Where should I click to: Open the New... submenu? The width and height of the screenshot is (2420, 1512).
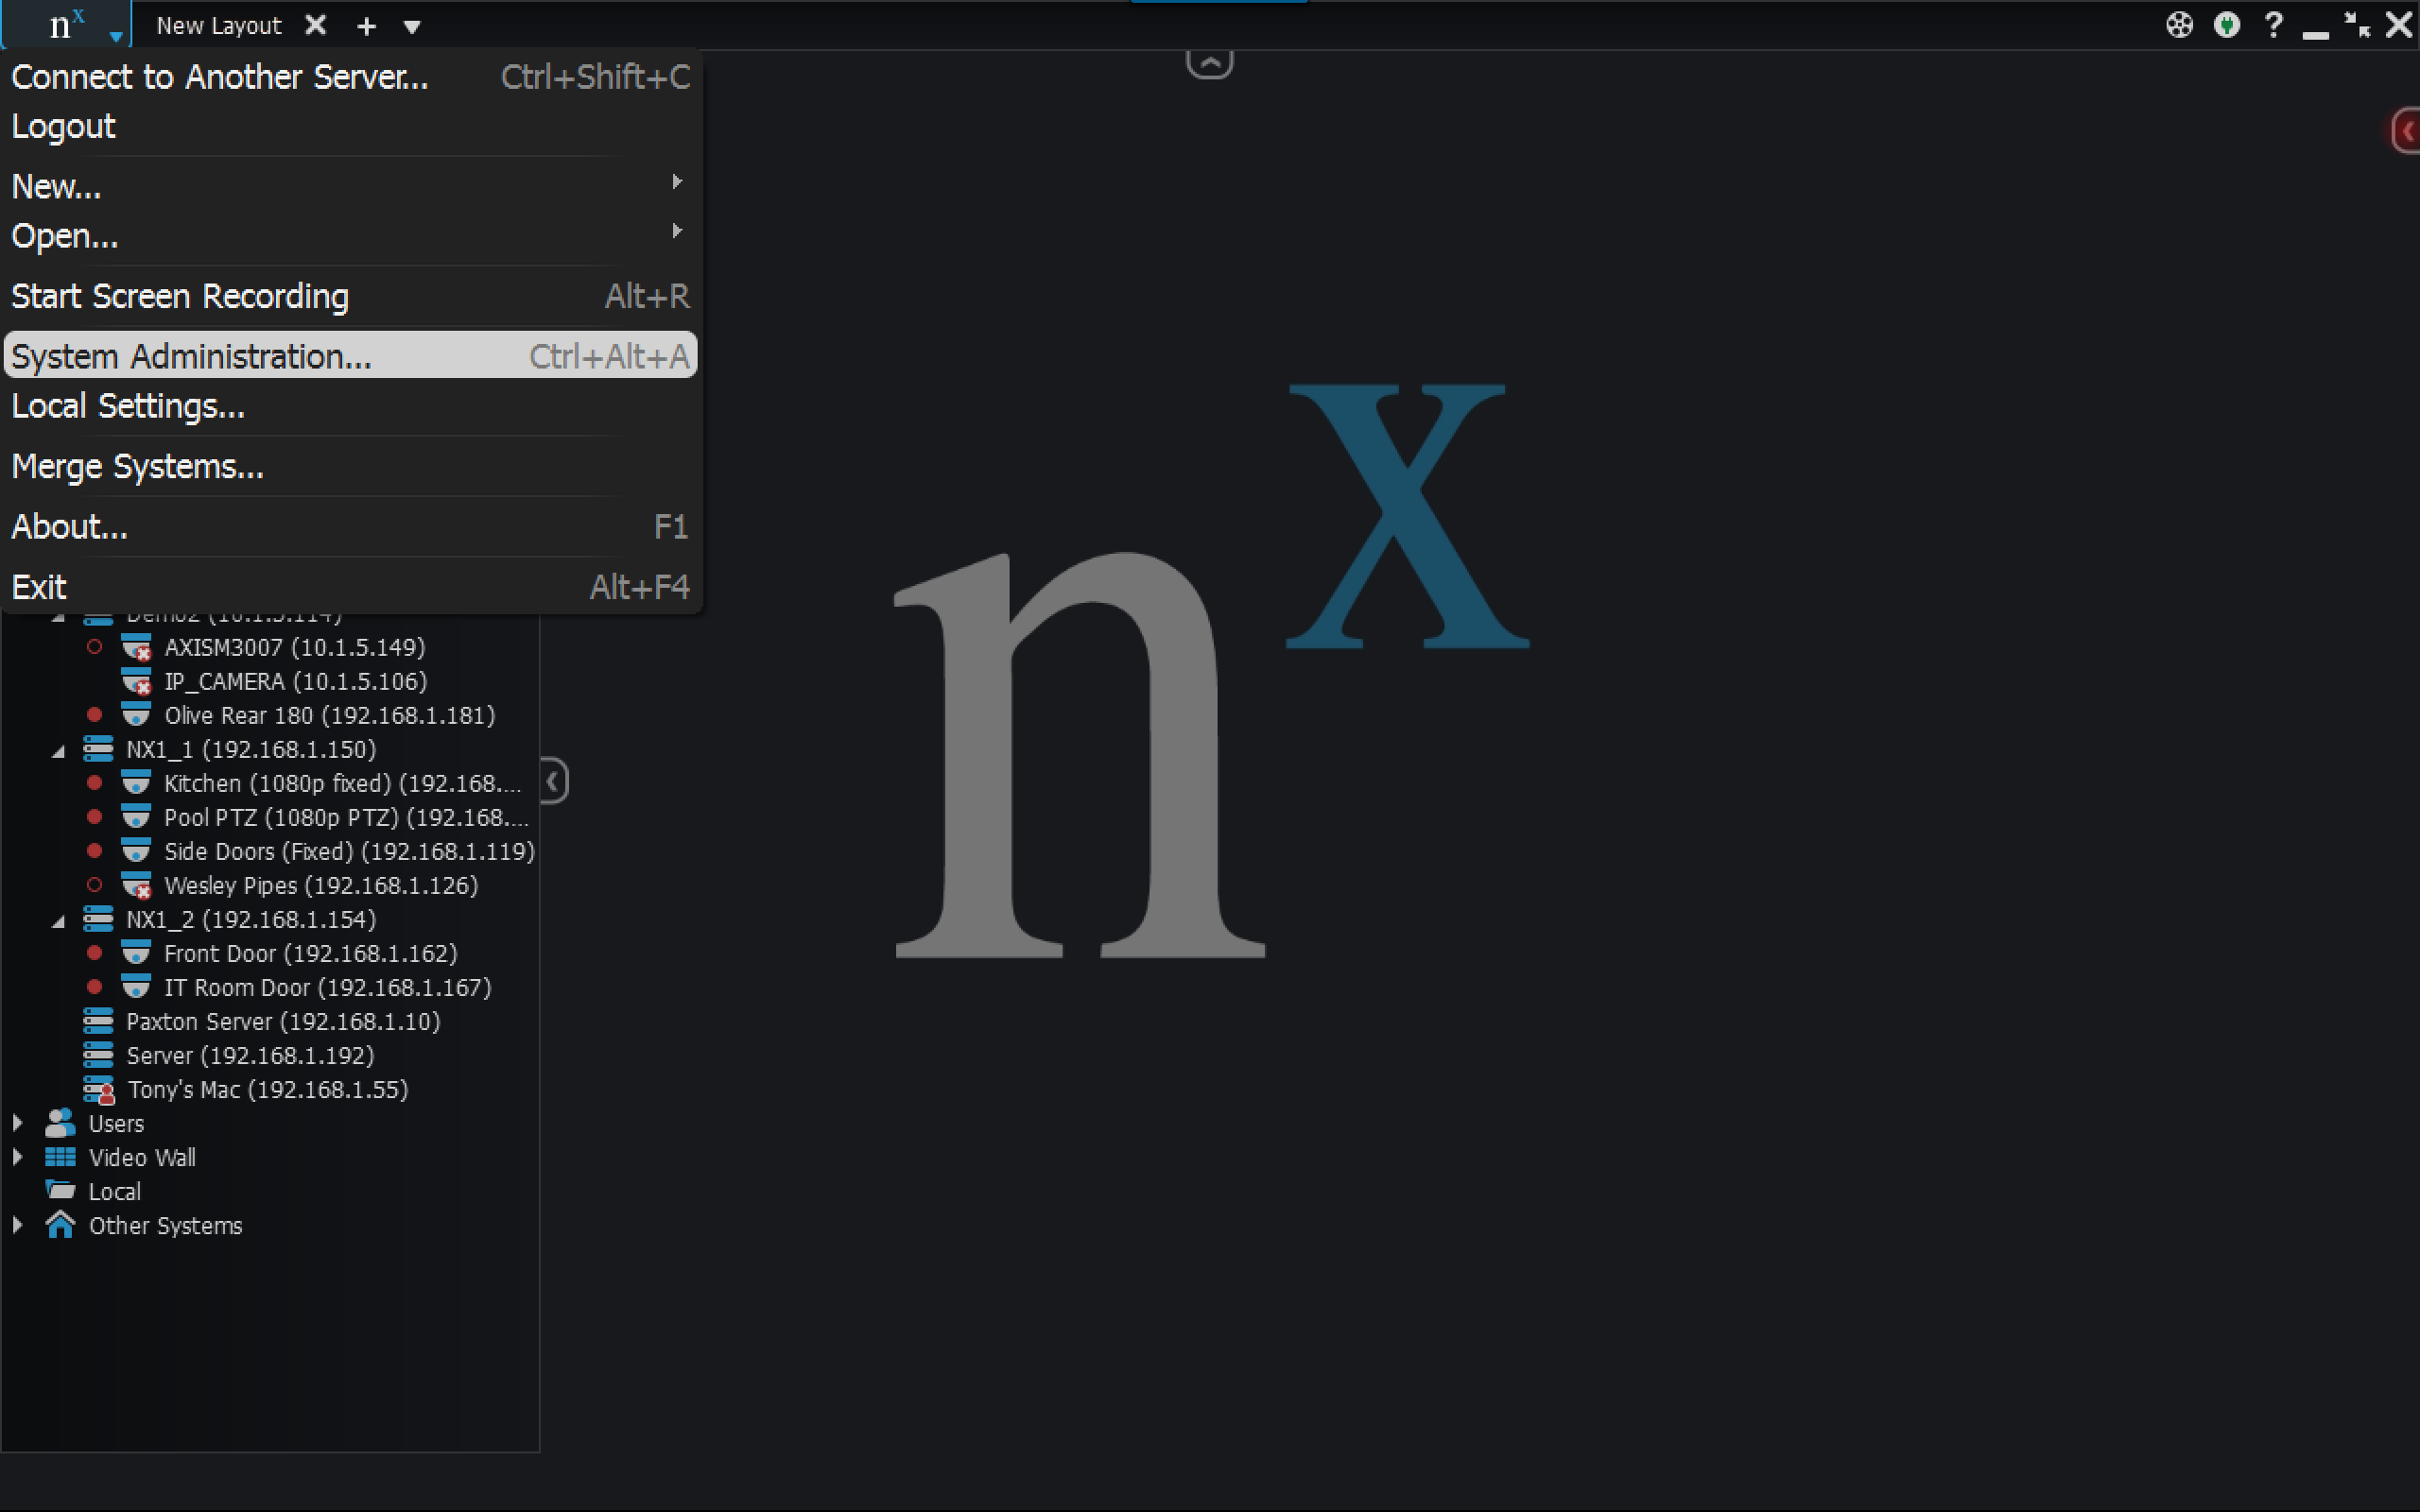click(350, 186)
